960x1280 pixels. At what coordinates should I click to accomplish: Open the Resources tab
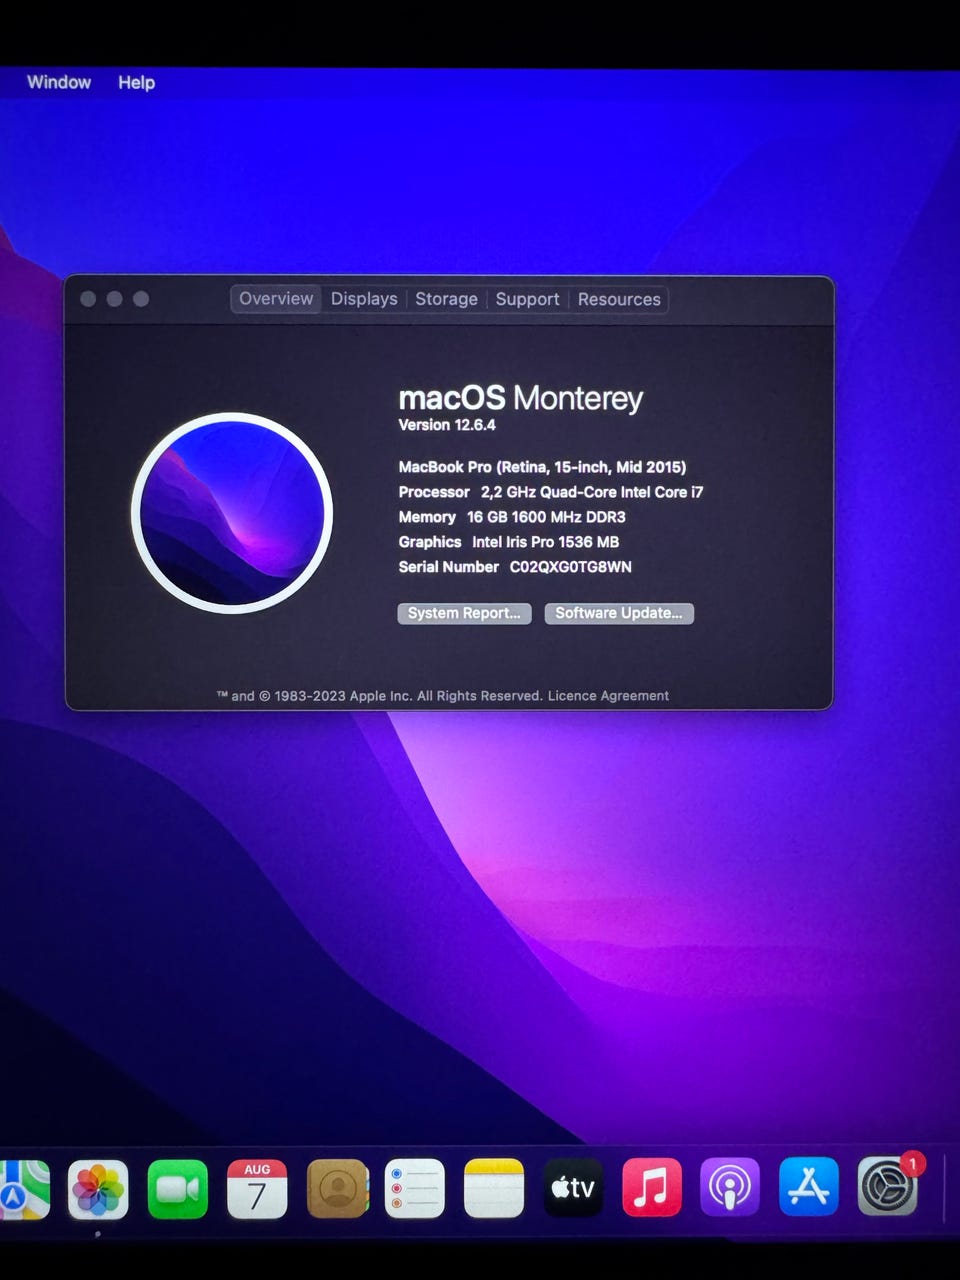619,299
